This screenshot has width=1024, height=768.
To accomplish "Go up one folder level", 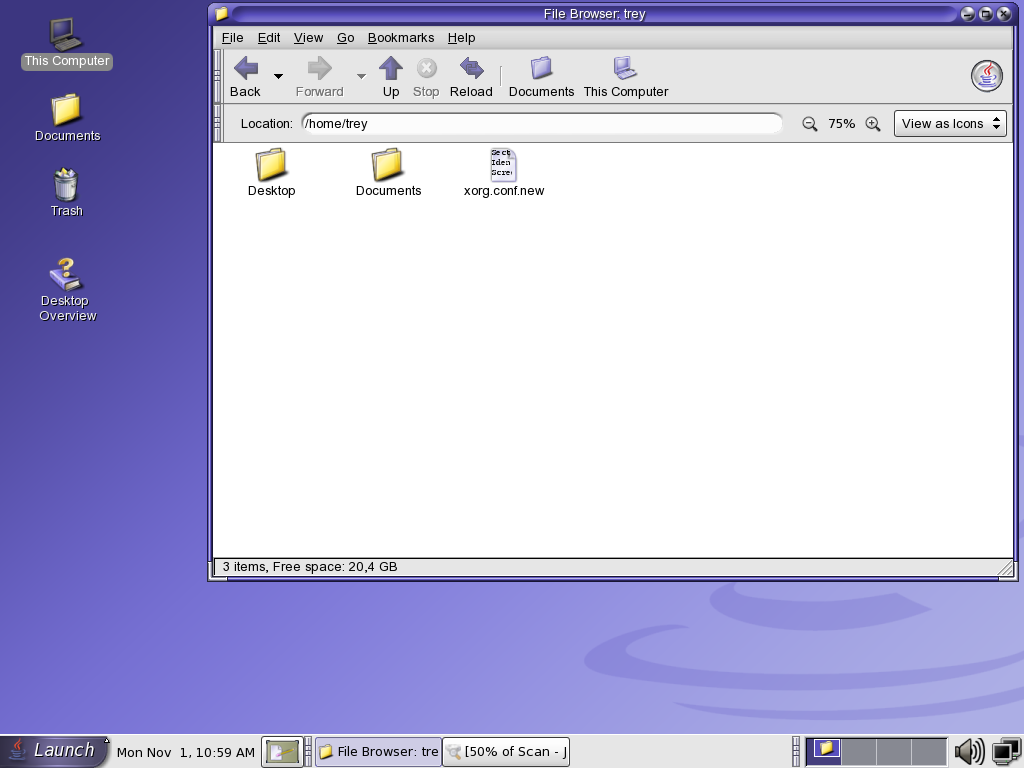I will [391, 77].
